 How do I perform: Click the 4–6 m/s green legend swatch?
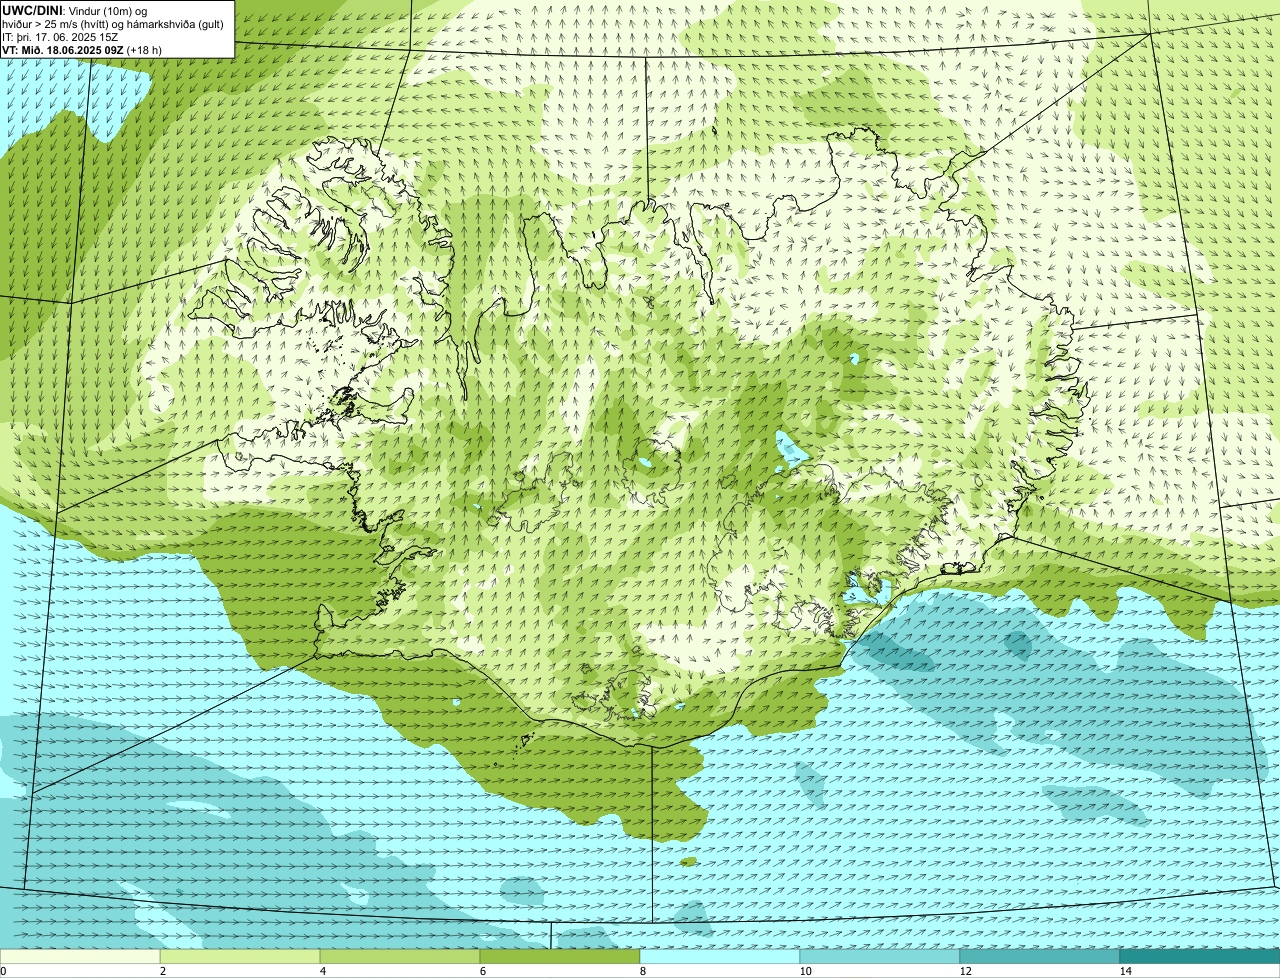click(400, 956)
